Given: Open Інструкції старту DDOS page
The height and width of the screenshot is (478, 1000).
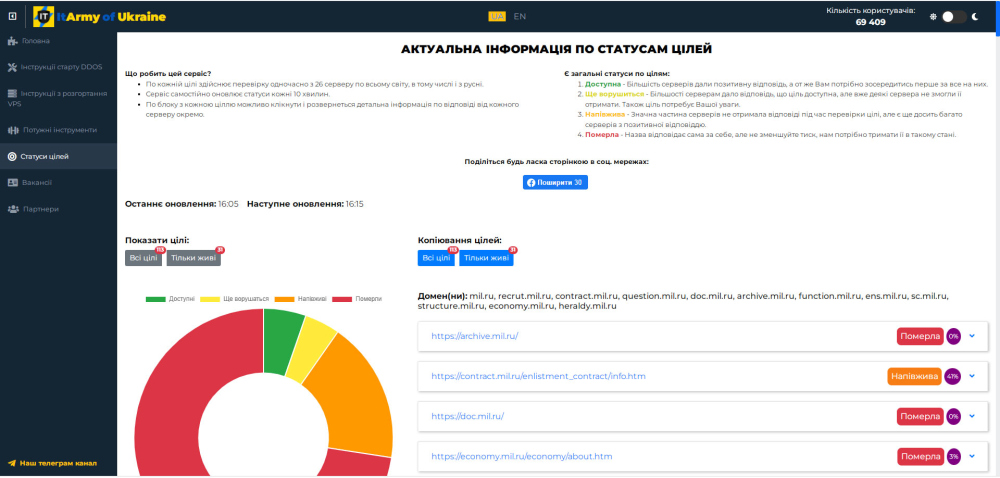Looking at the screenshot, I should point(60,68).
